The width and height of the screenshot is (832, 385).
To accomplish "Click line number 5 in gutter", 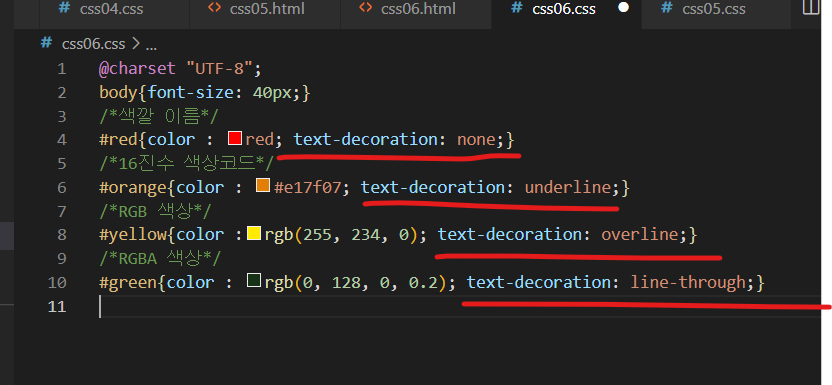I will coord(62,163).
